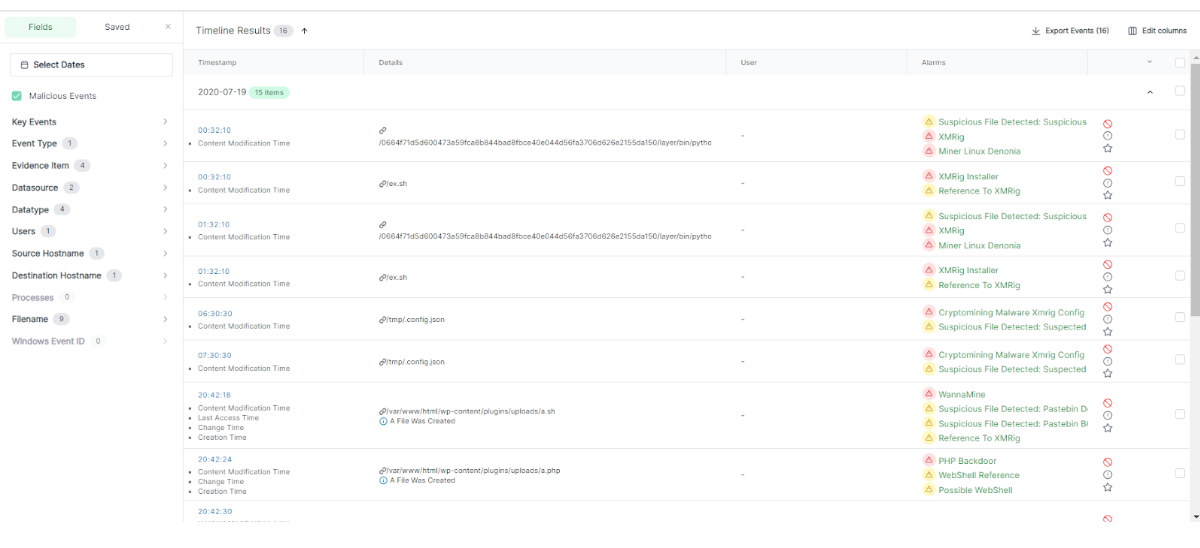1200x548 pixels.
Task: Check the row checkbox for 06:30:30 event
Action: [x=1180, y=317]
